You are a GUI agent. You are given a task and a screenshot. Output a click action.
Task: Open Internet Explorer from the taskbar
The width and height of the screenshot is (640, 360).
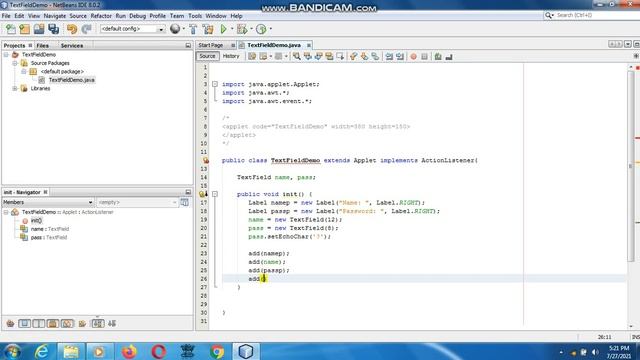point(42,351)
